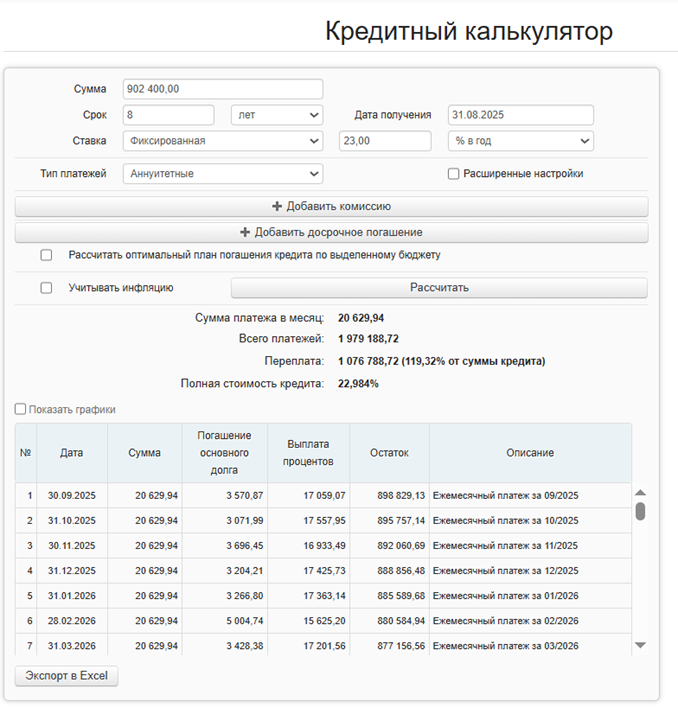Tick the optimal repayment plan checkbox
The image size is (678, 708).
(46, 255)
